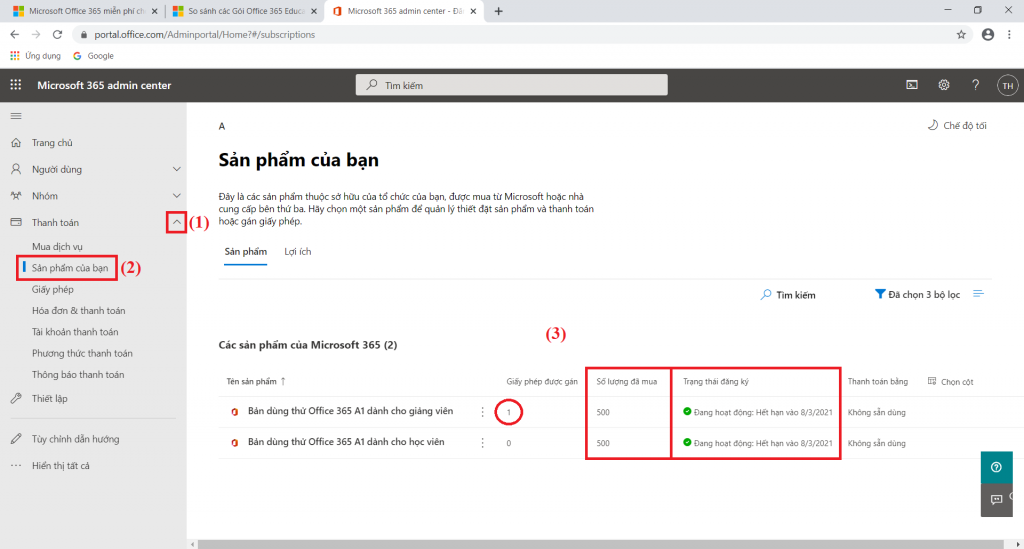Open Thông báo thanh toán
Viewport: 1024px width, 549px height.
click(78, 375)
